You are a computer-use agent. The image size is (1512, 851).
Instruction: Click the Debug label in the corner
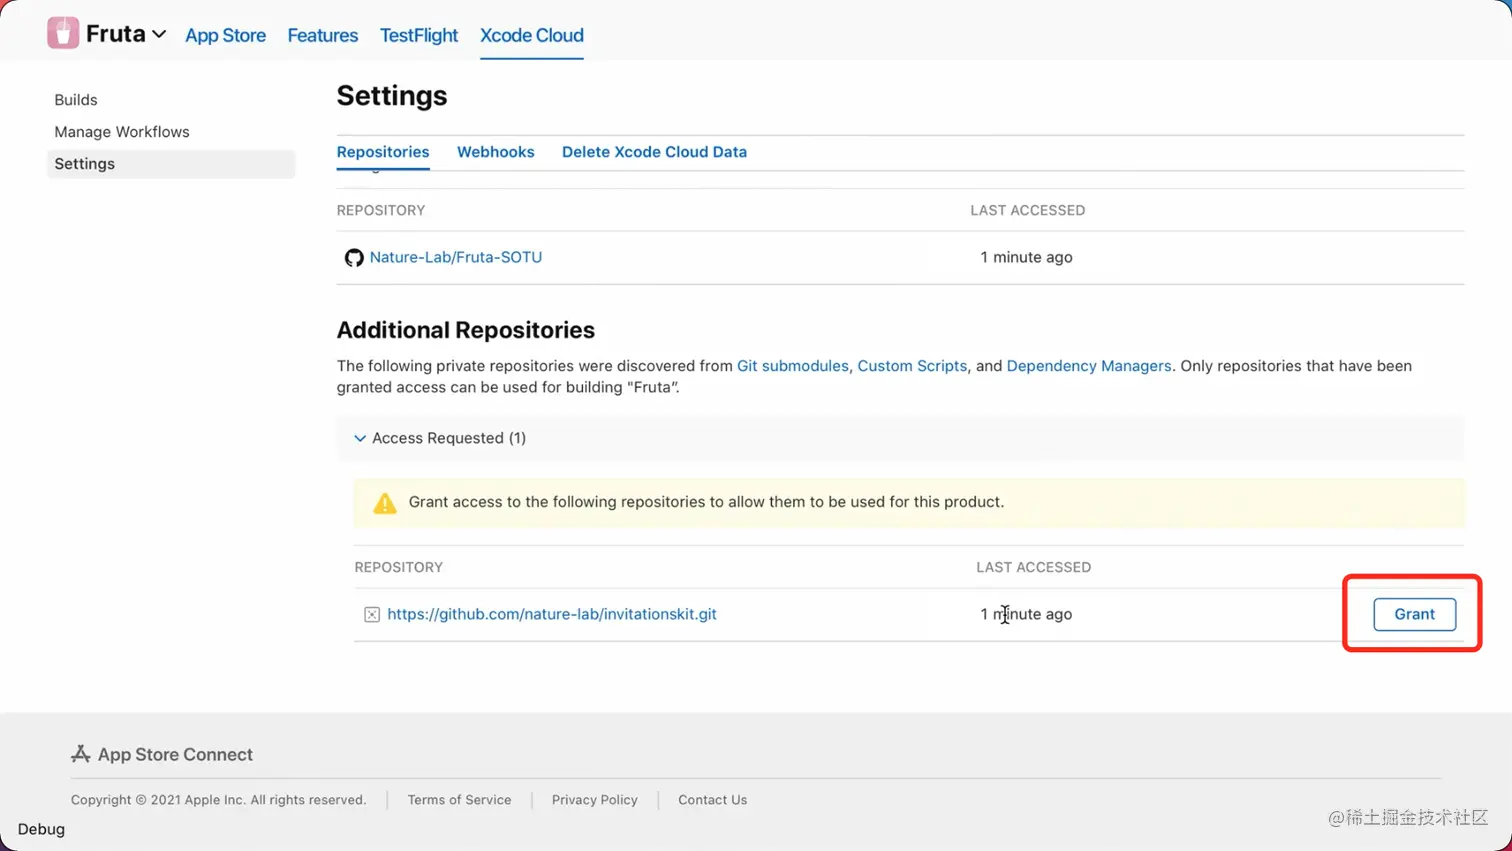41,829
